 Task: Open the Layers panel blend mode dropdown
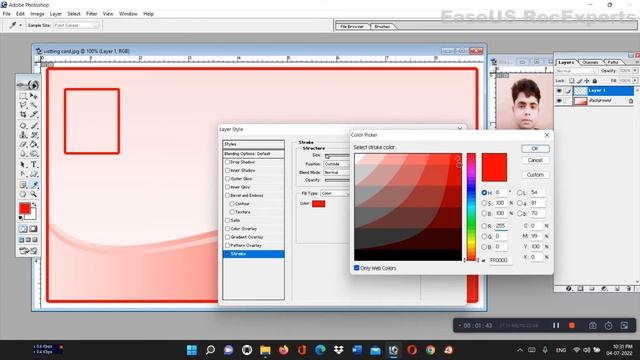click(576, 71)
